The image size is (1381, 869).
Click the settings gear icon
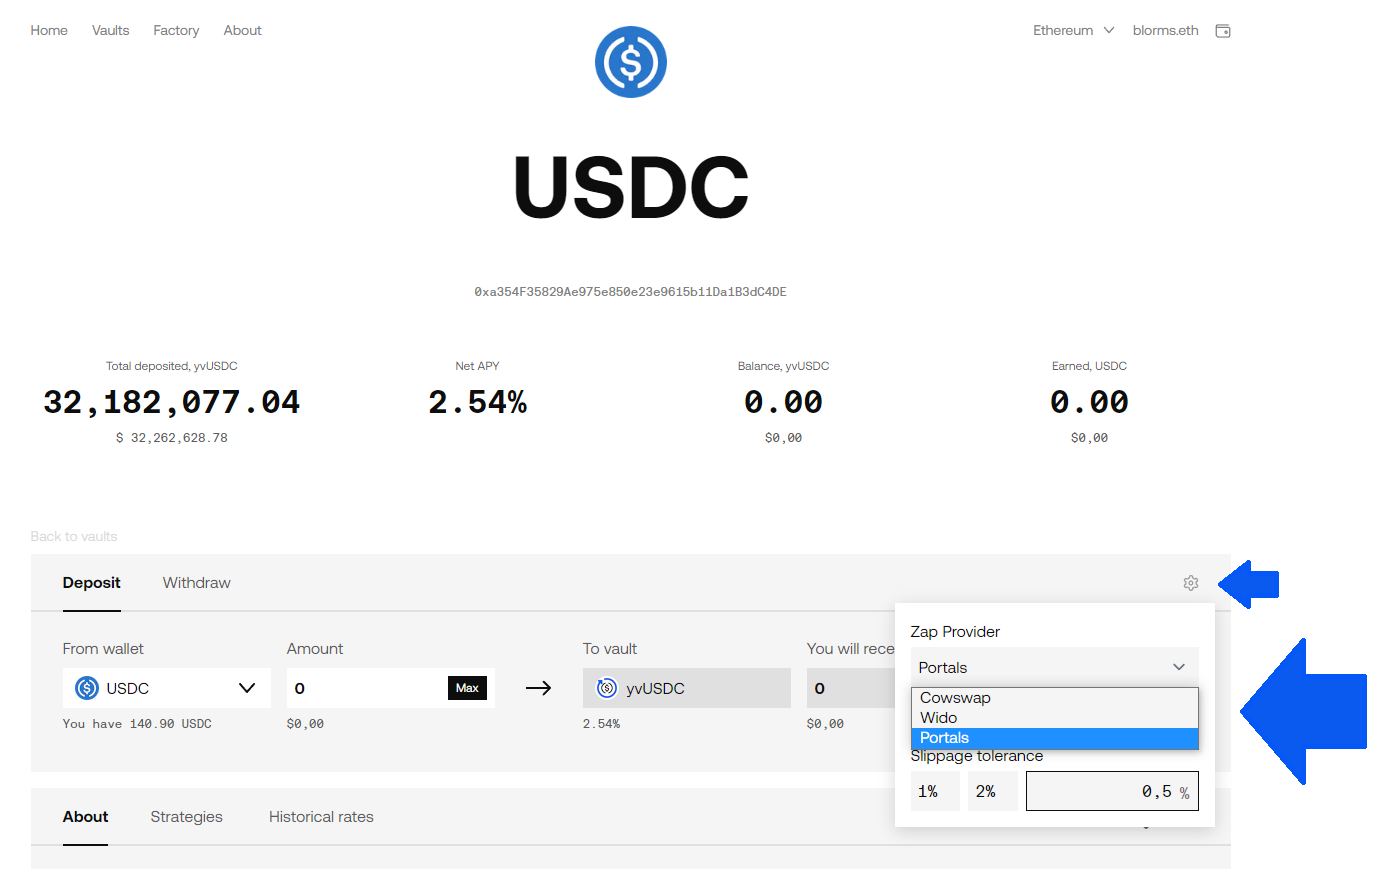1190,583
